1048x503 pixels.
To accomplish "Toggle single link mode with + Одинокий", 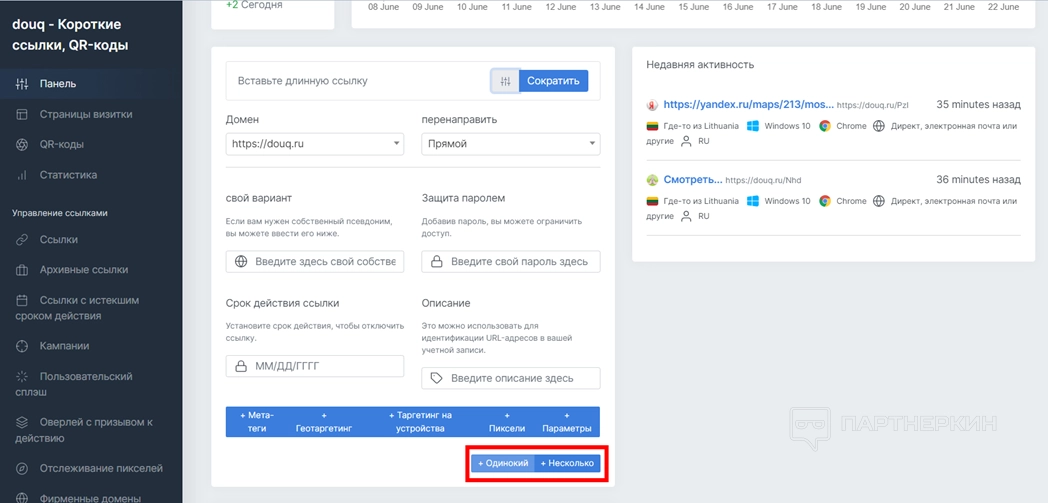I will [x=502, y=463].
